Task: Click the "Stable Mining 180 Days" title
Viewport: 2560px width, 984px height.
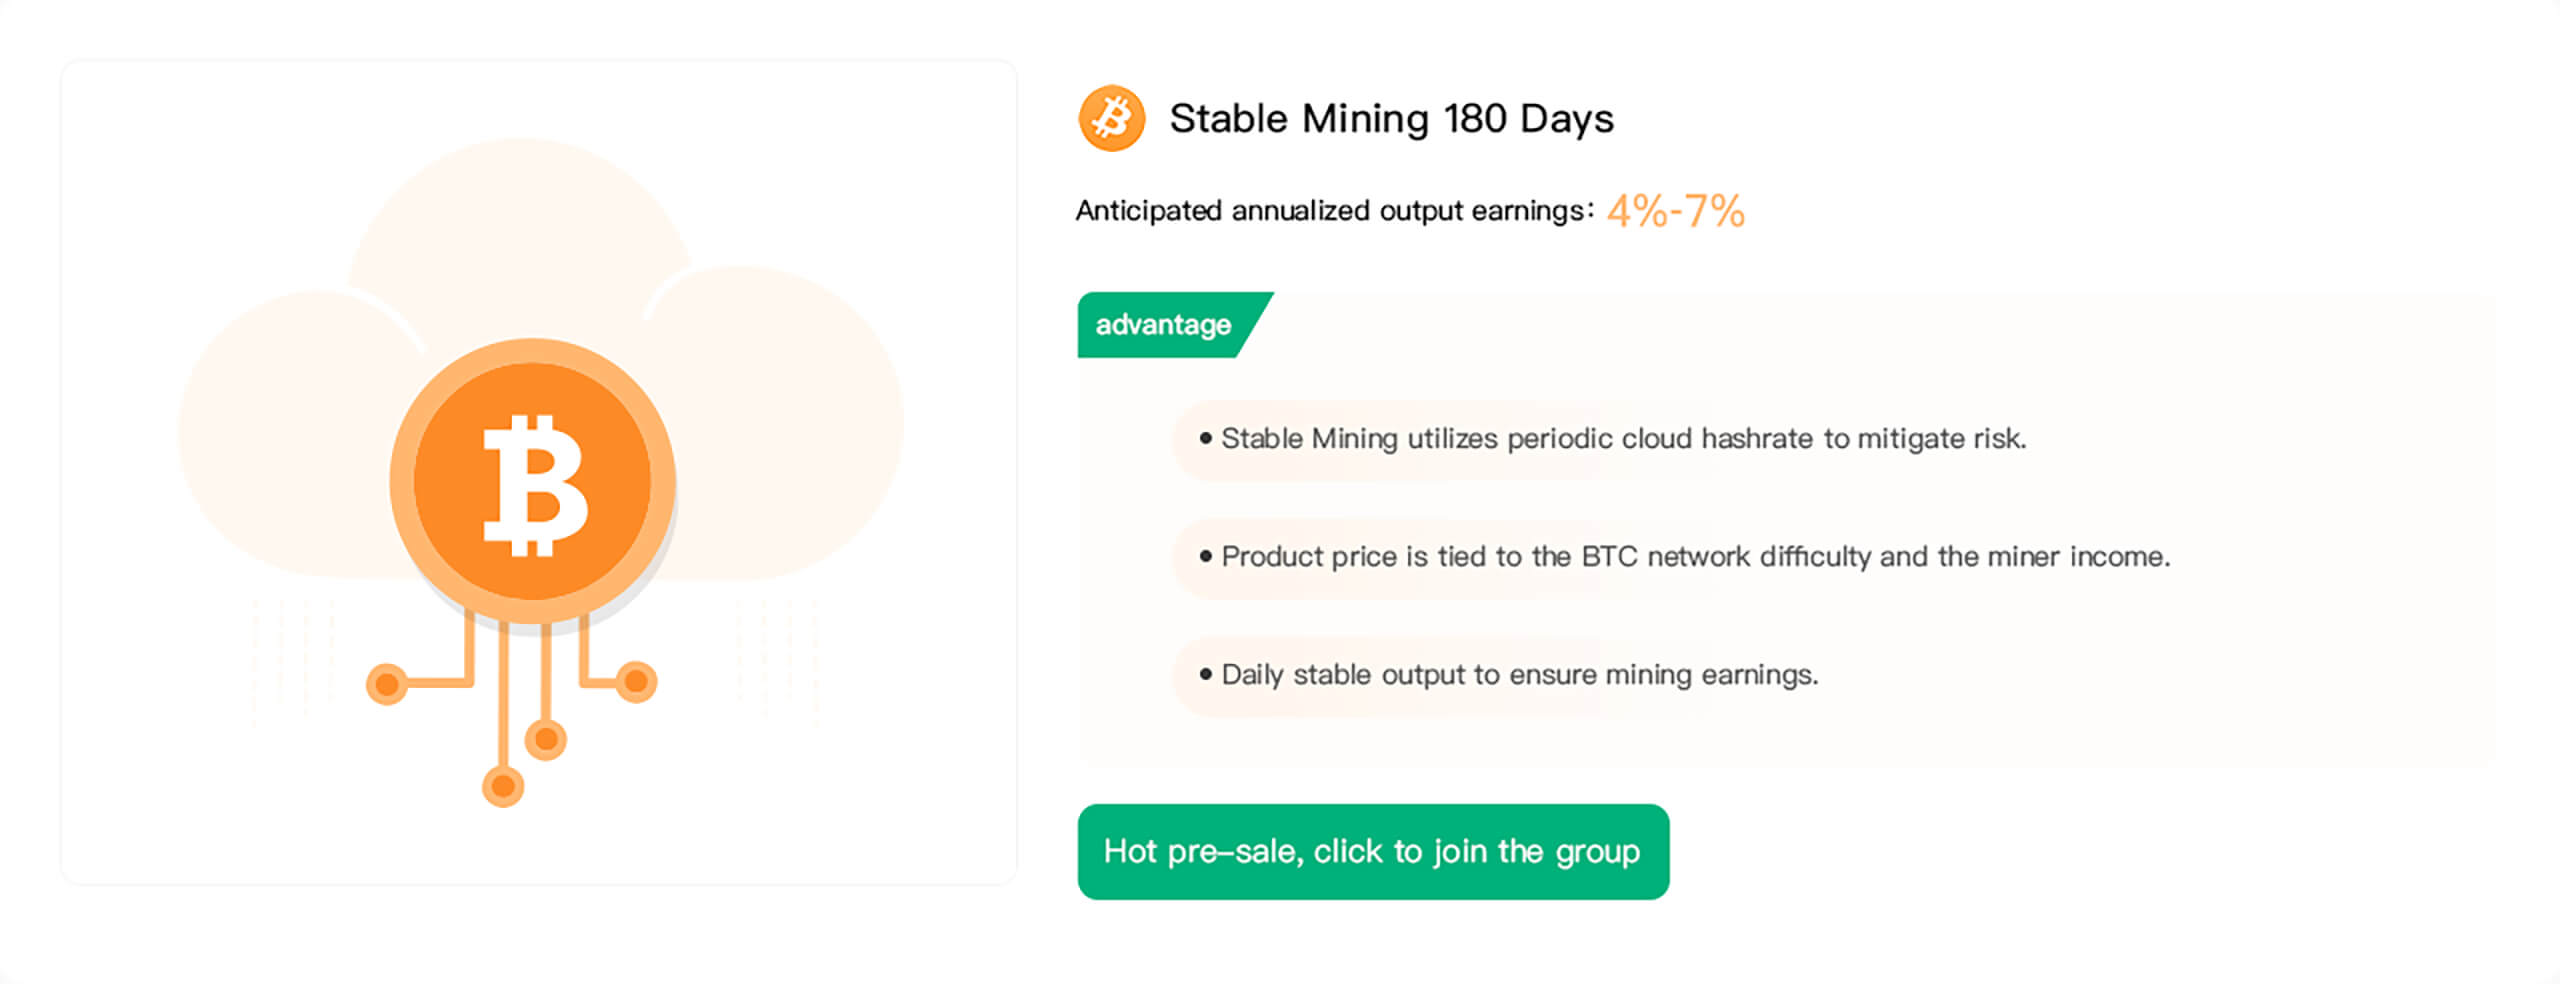Action: 1391,119
